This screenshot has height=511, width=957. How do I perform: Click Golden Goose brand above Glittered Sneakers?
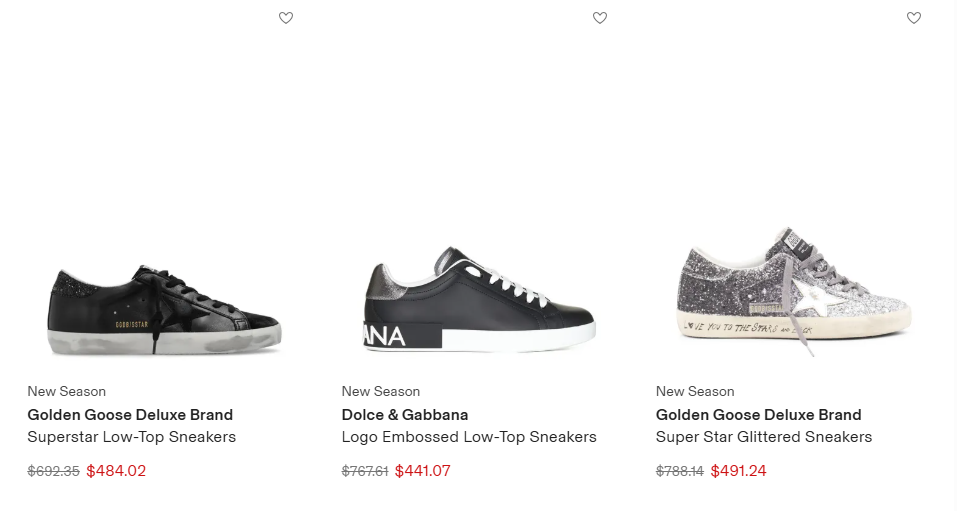pos(758,415)
